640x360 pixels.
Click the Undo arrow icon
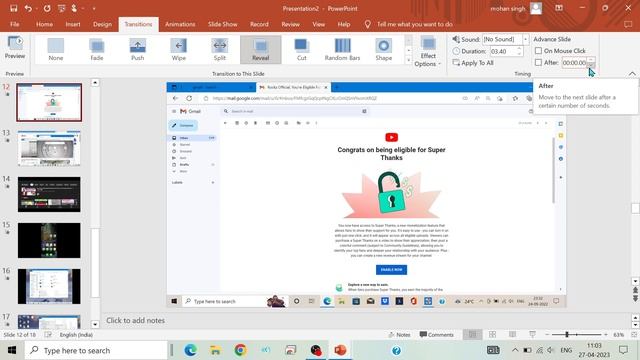point(28,8)
